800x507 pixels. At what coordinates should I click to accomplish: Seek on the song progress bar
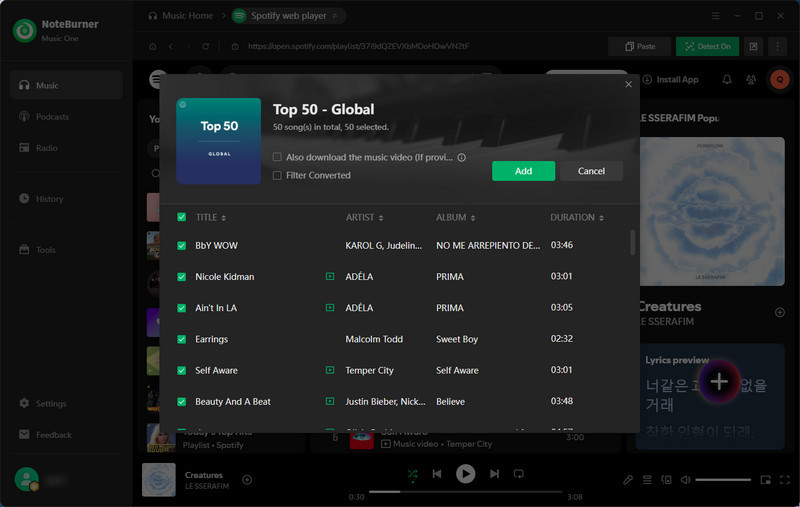pyautogui.click(x=465, y=492)
